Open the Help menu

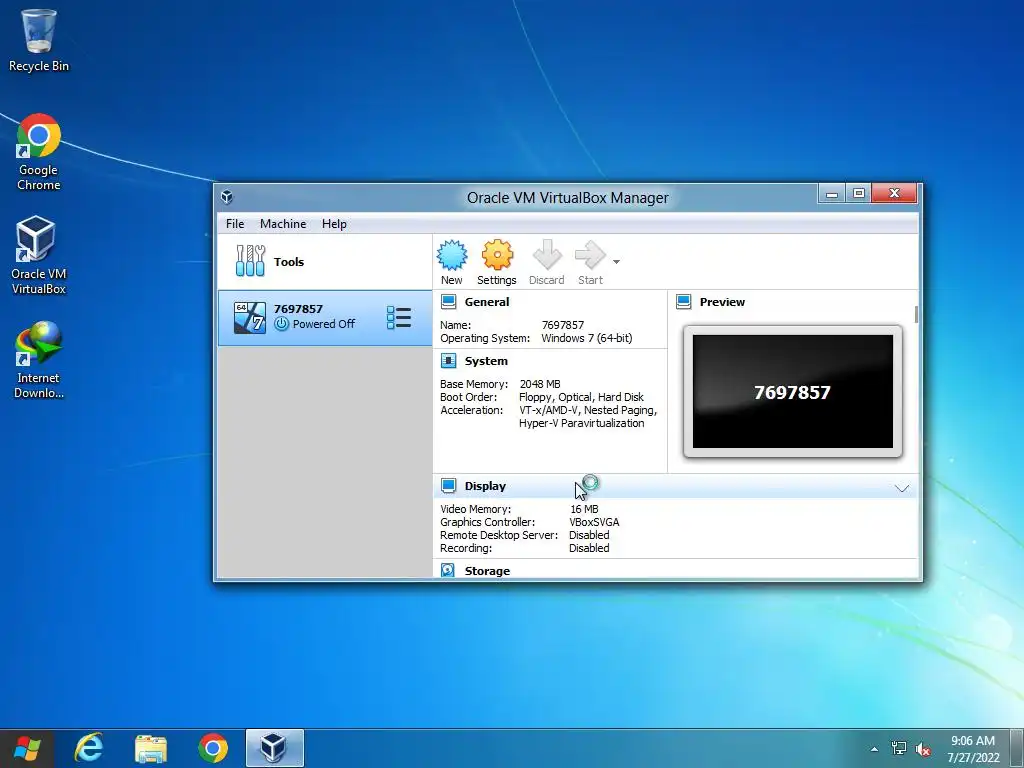point(334,223)
